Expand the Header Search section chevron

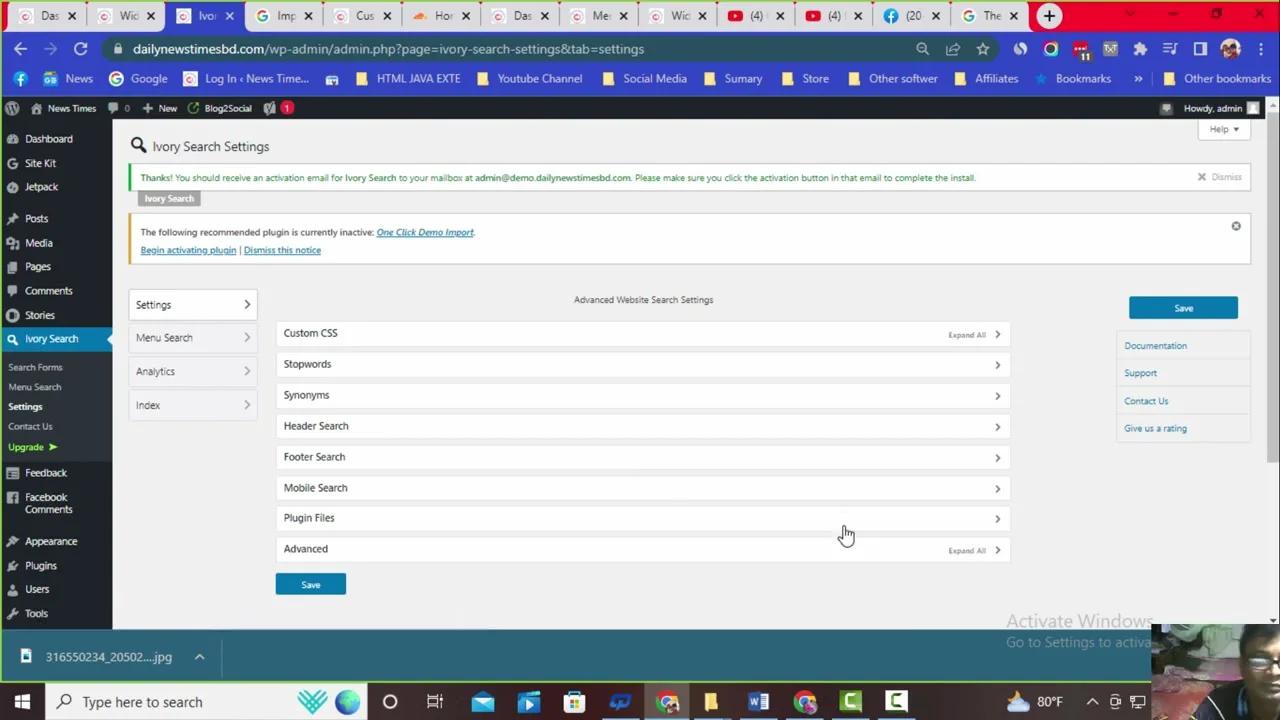point(997,426)
